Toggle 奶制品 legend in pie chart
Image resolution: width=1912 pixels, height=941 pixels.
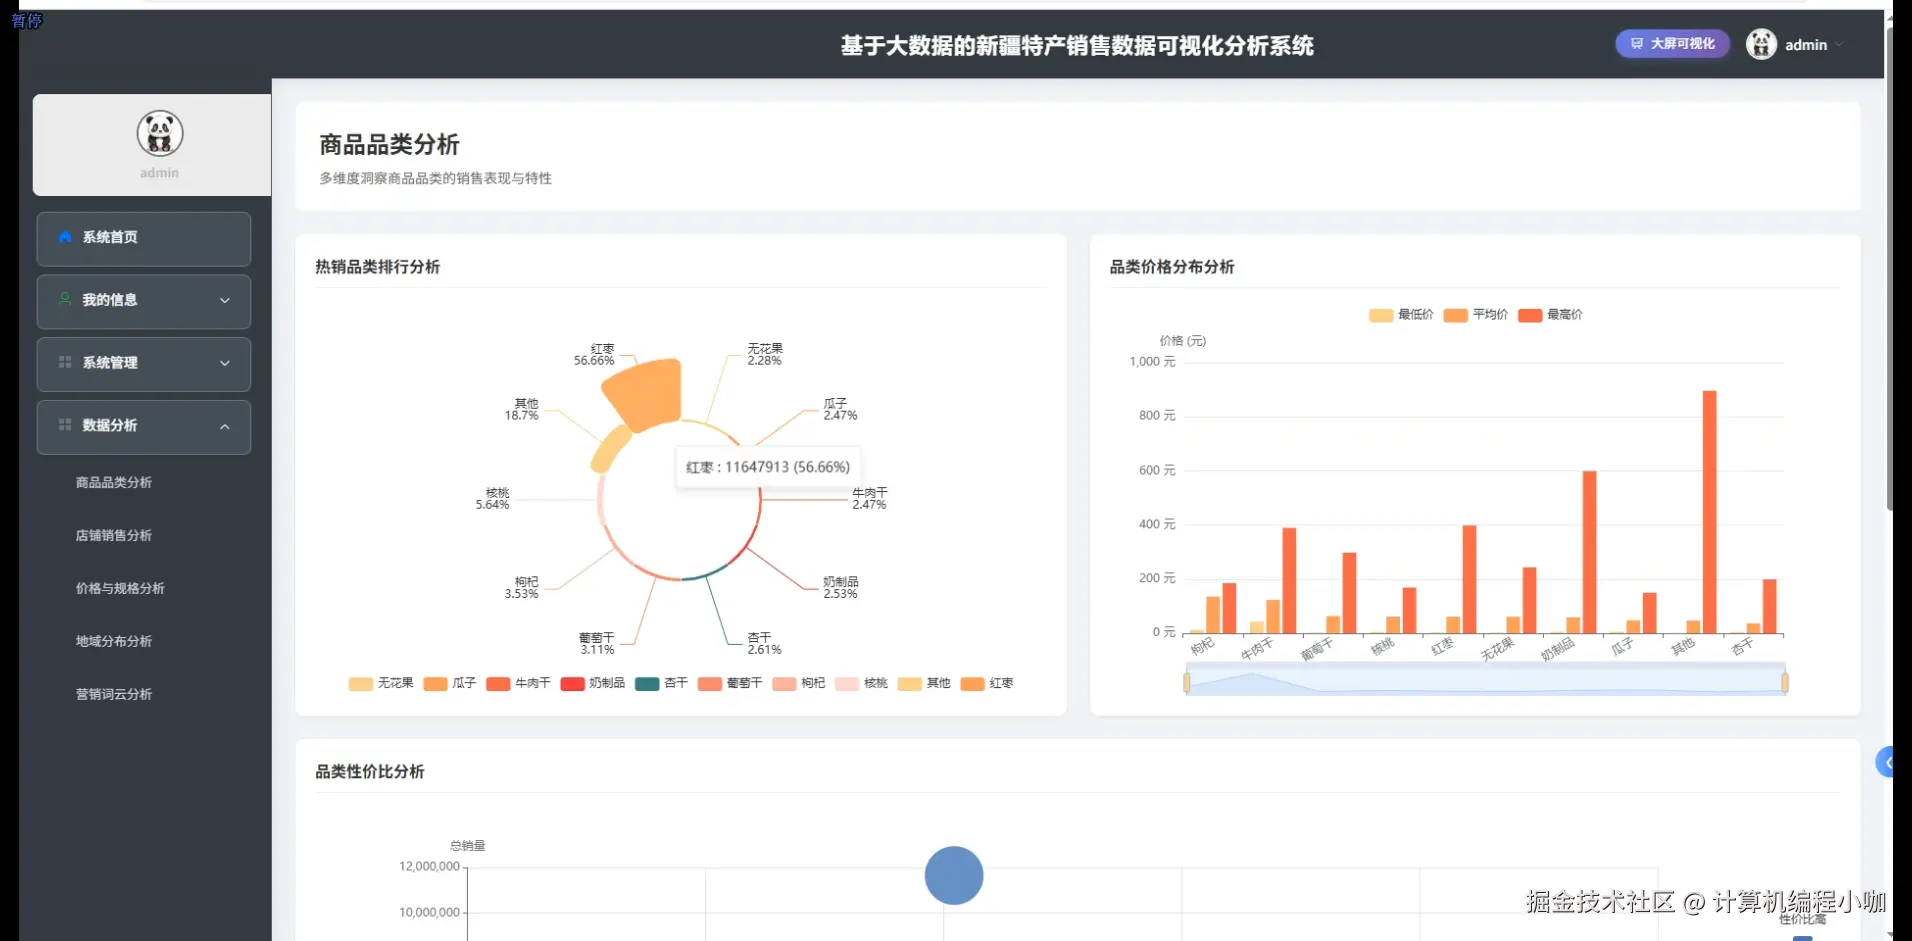click(x=593, y=683)
